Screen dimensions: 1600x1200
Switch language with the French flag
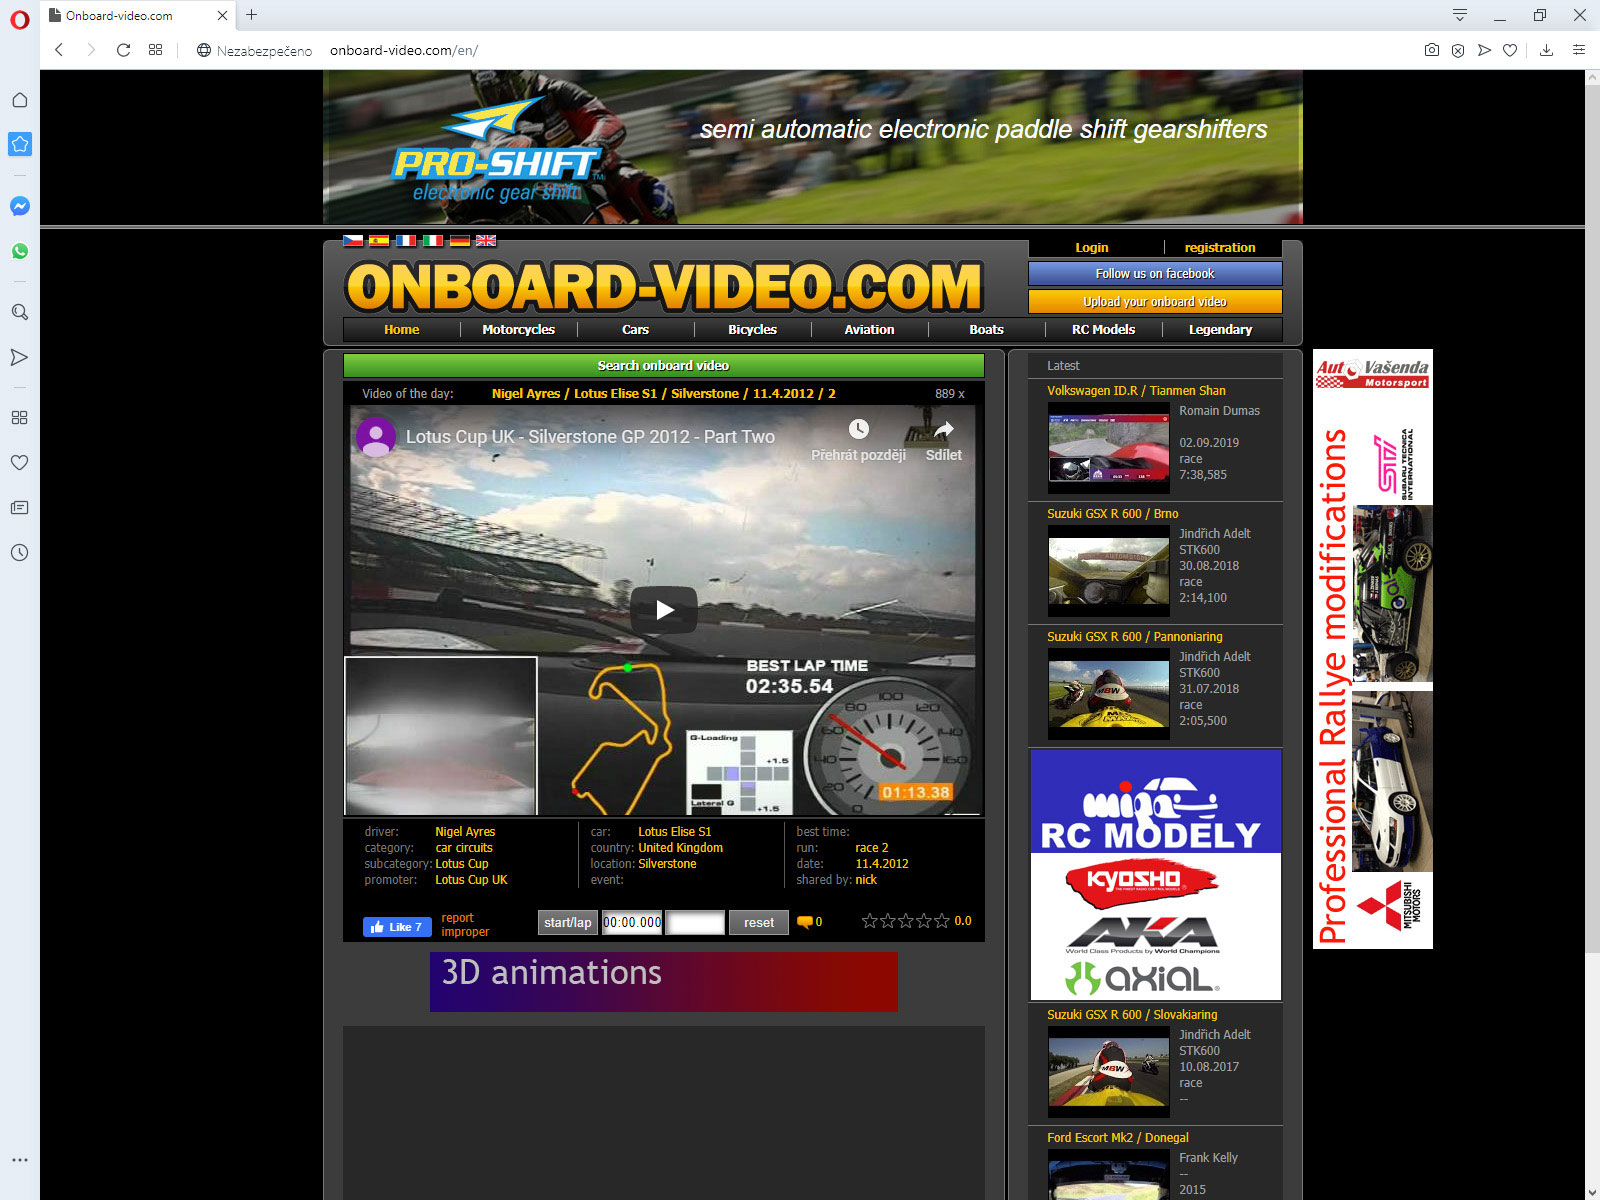coord(406,240)
